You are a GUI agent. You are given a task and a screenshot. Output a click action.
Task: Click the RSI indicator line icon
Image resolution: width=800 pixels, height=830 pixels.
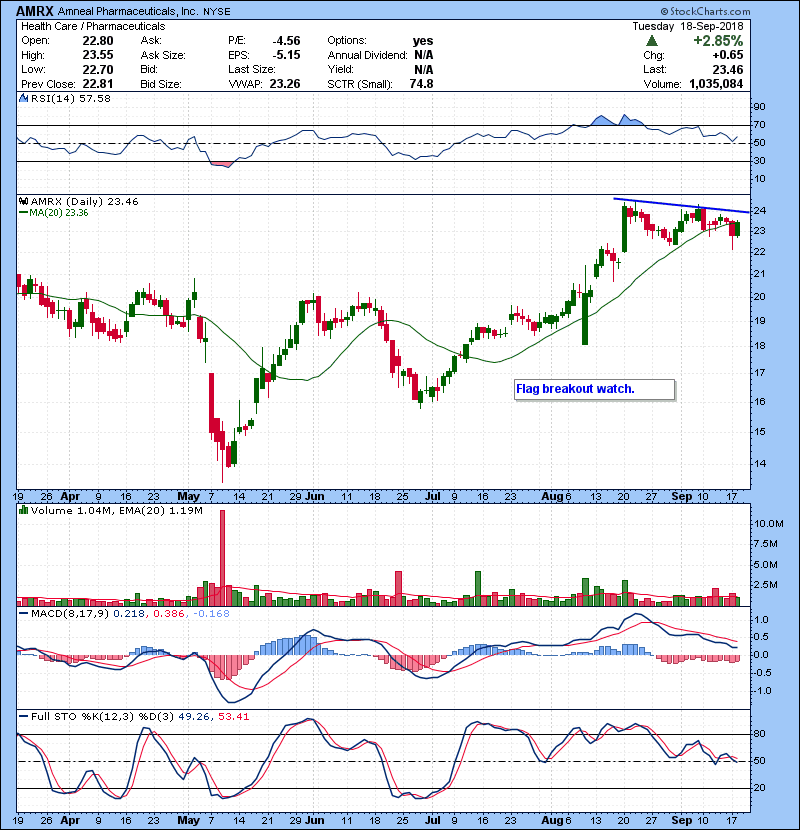coord(23,98)
